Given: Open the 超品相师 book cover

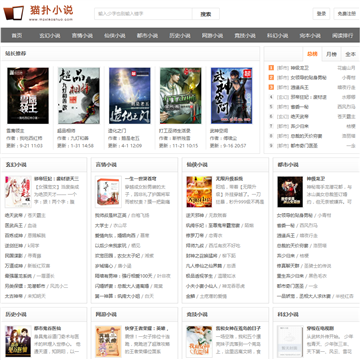Looking at the screenshot, I should pos(79,96).
